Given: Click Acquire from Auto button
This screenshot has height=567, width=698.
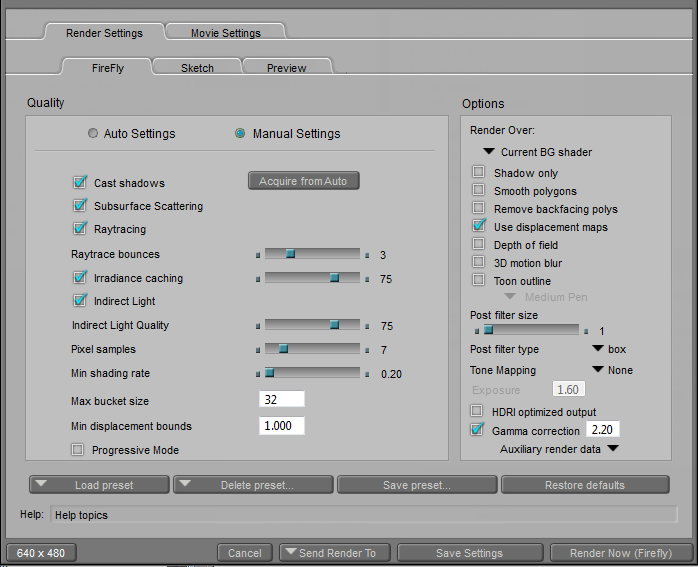Looking at the screenshot, I should 303,181.
